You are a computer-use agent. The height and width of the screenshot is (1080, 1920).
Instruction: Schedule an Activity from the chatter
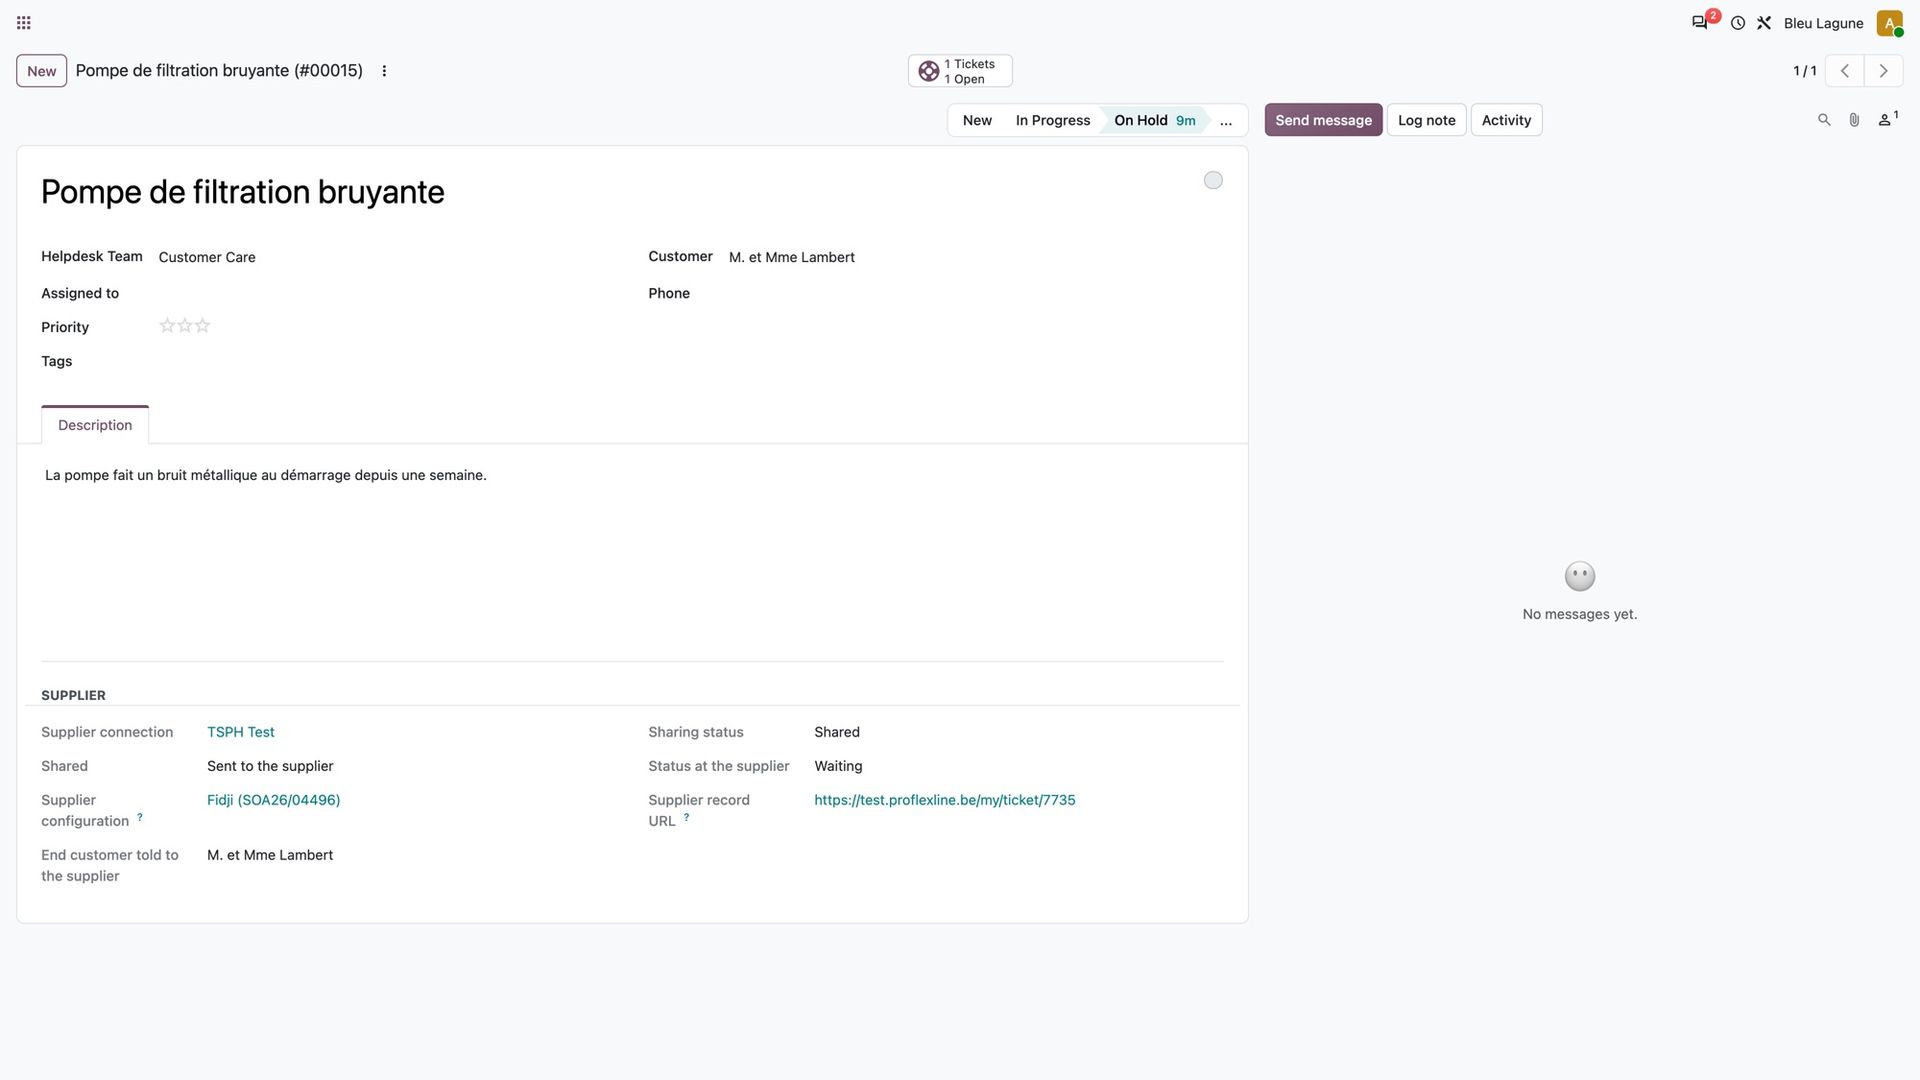click(x=1506, y=120)
